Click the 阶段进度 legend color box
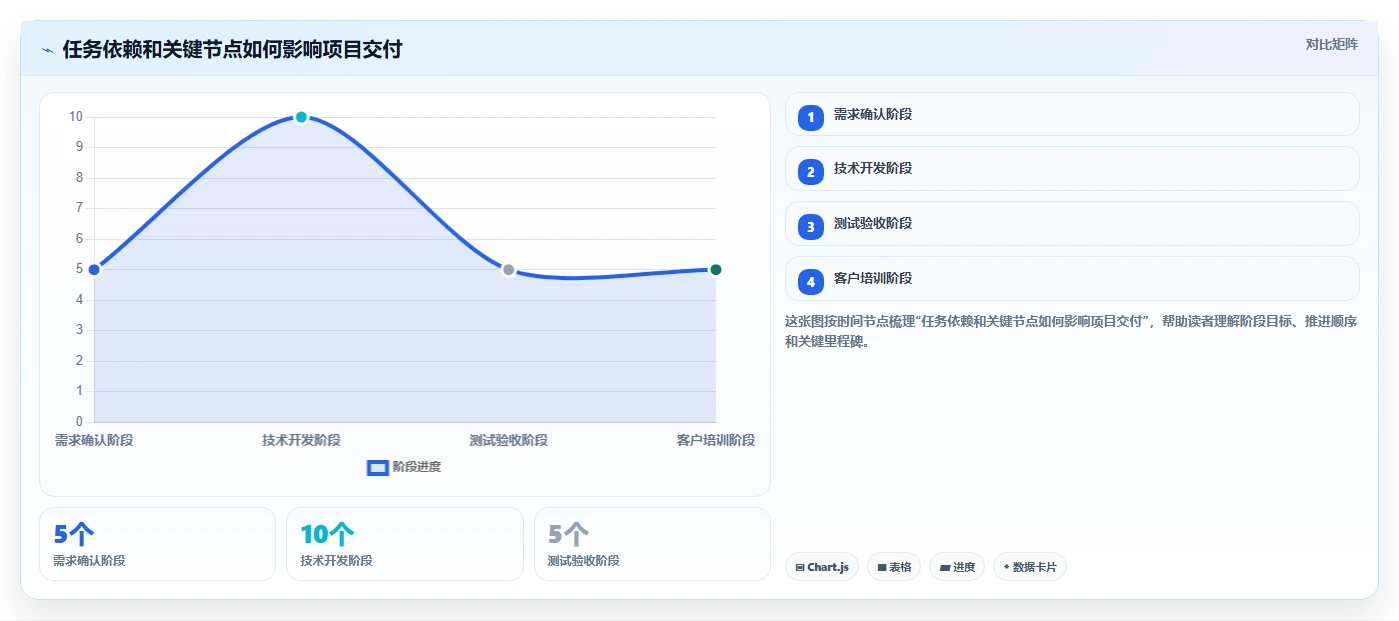The image size is (1399, 621). coord(378,467)
